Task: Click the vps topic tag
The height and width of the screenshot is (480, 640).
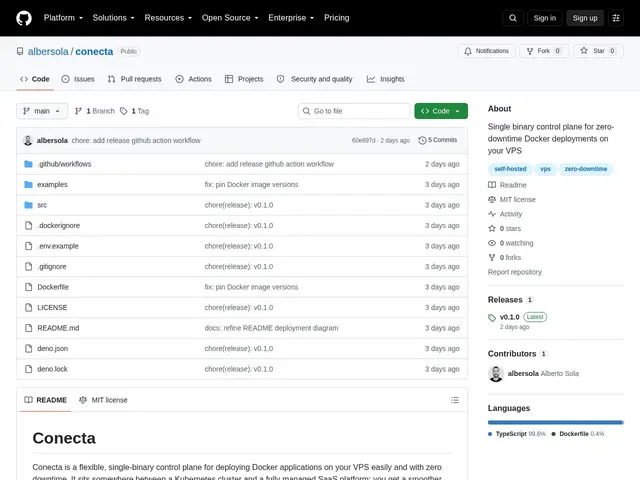Action: pos(545,169)
